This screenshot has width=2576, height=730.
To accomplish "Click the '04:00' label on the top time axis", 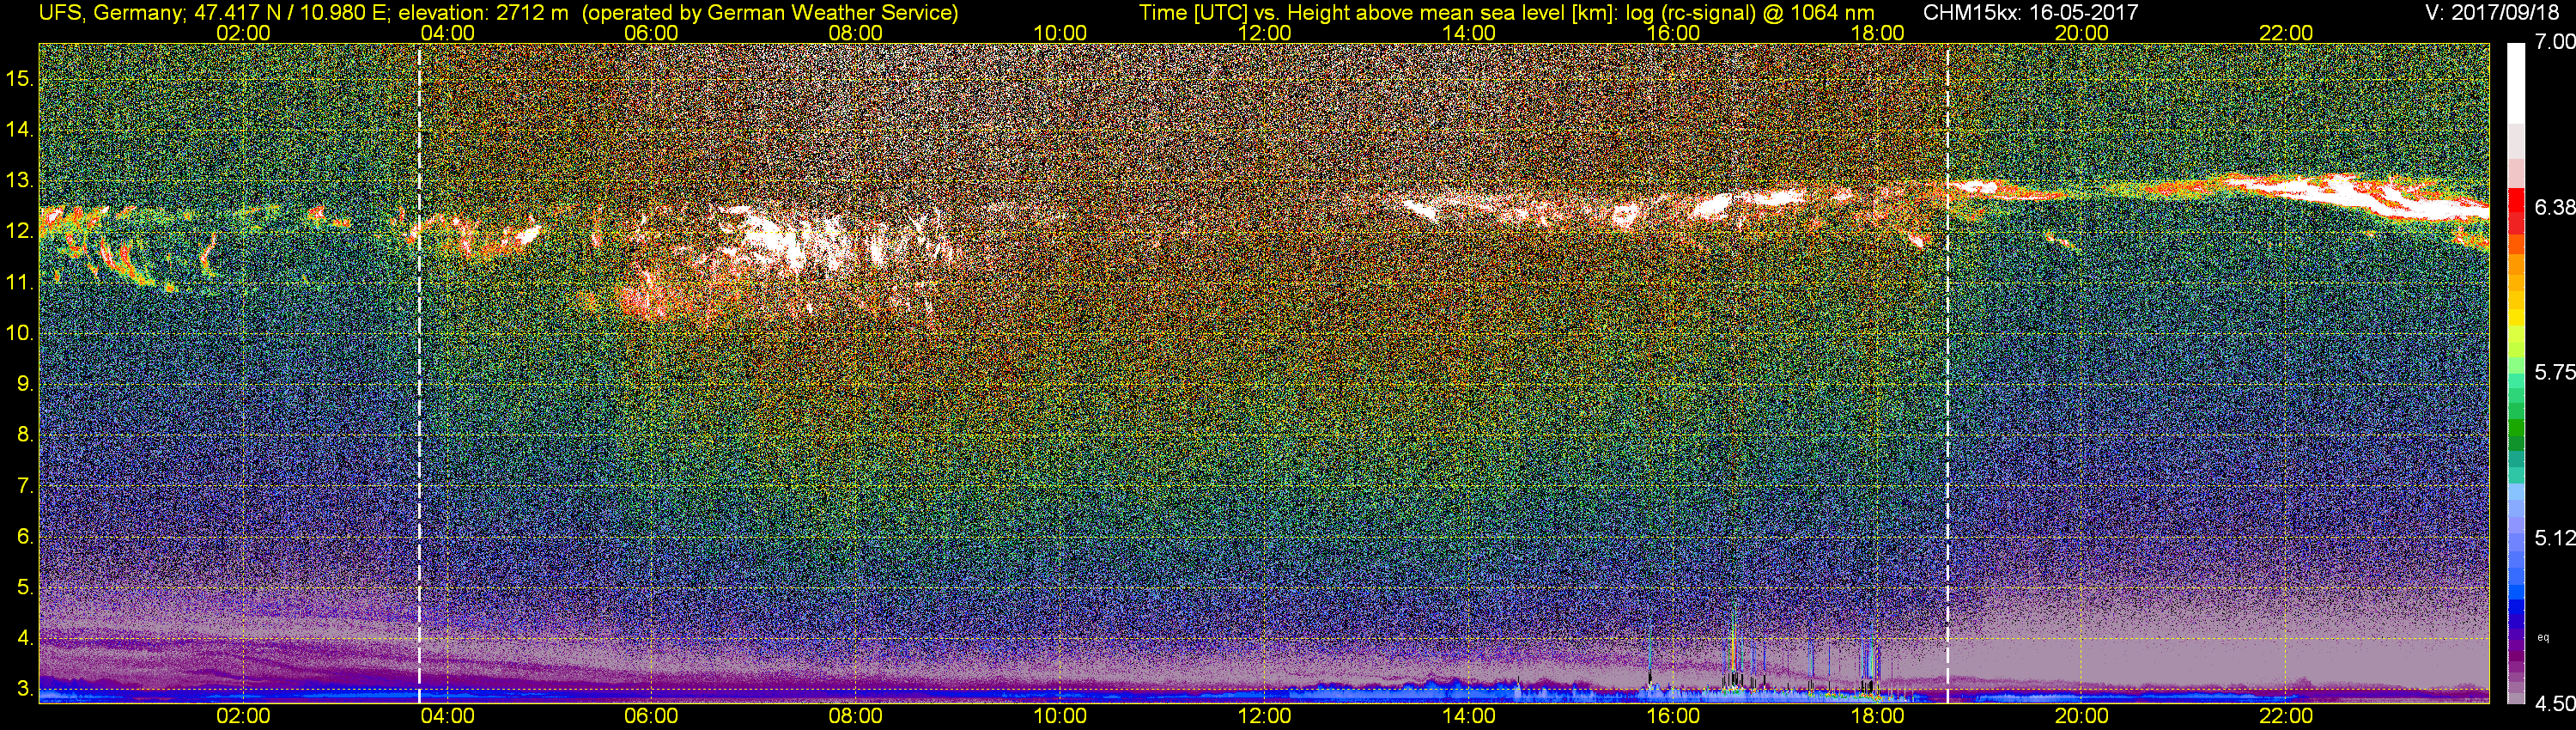I will (x=447, y=33).
